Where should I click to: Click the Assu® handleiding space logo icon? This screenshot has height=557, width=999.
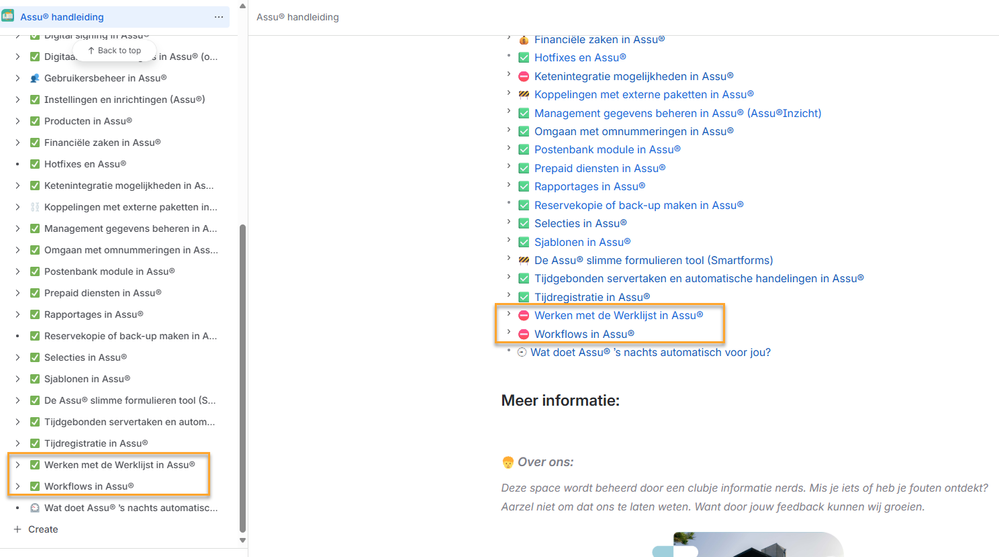(x=8, y=17)
